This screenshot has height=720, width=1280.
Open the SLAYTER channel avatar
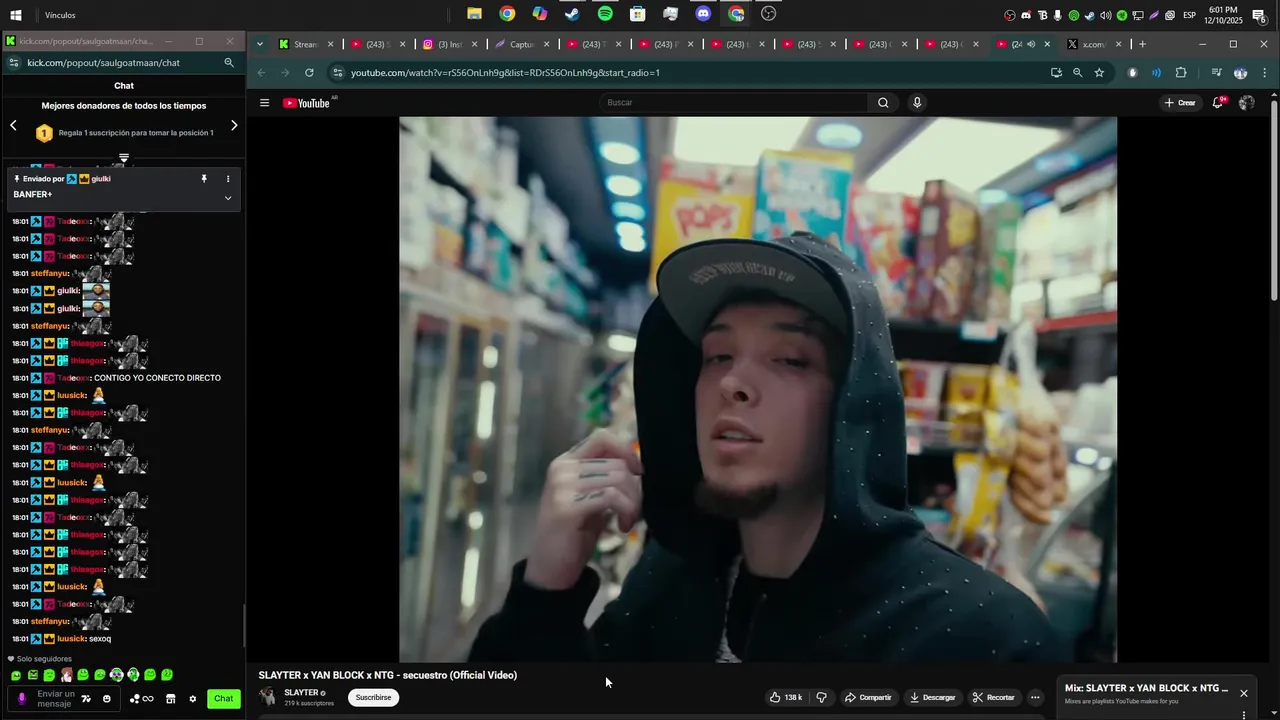[x=268, y=697]
